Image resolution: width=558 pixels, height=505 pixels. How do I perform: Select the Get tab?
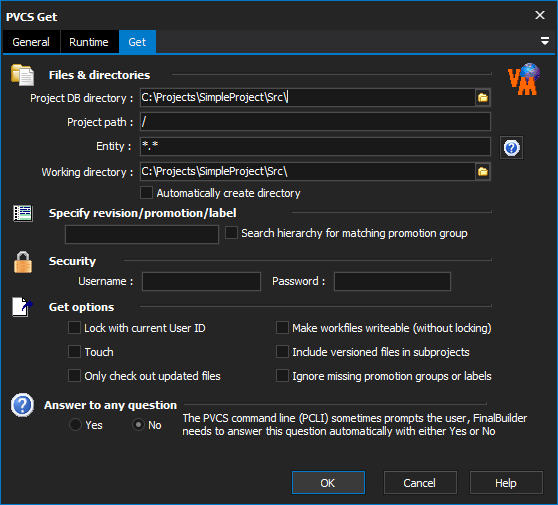pyautogui.click(x=137, y=42)
